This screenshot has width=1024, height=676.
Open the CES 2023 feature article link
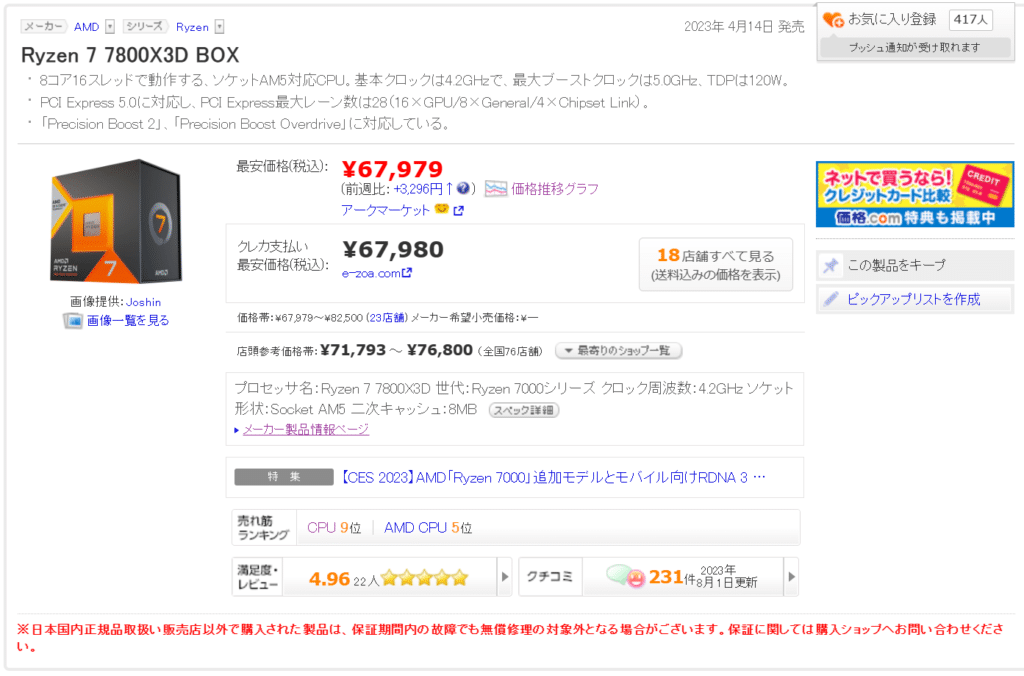(552, 477)
